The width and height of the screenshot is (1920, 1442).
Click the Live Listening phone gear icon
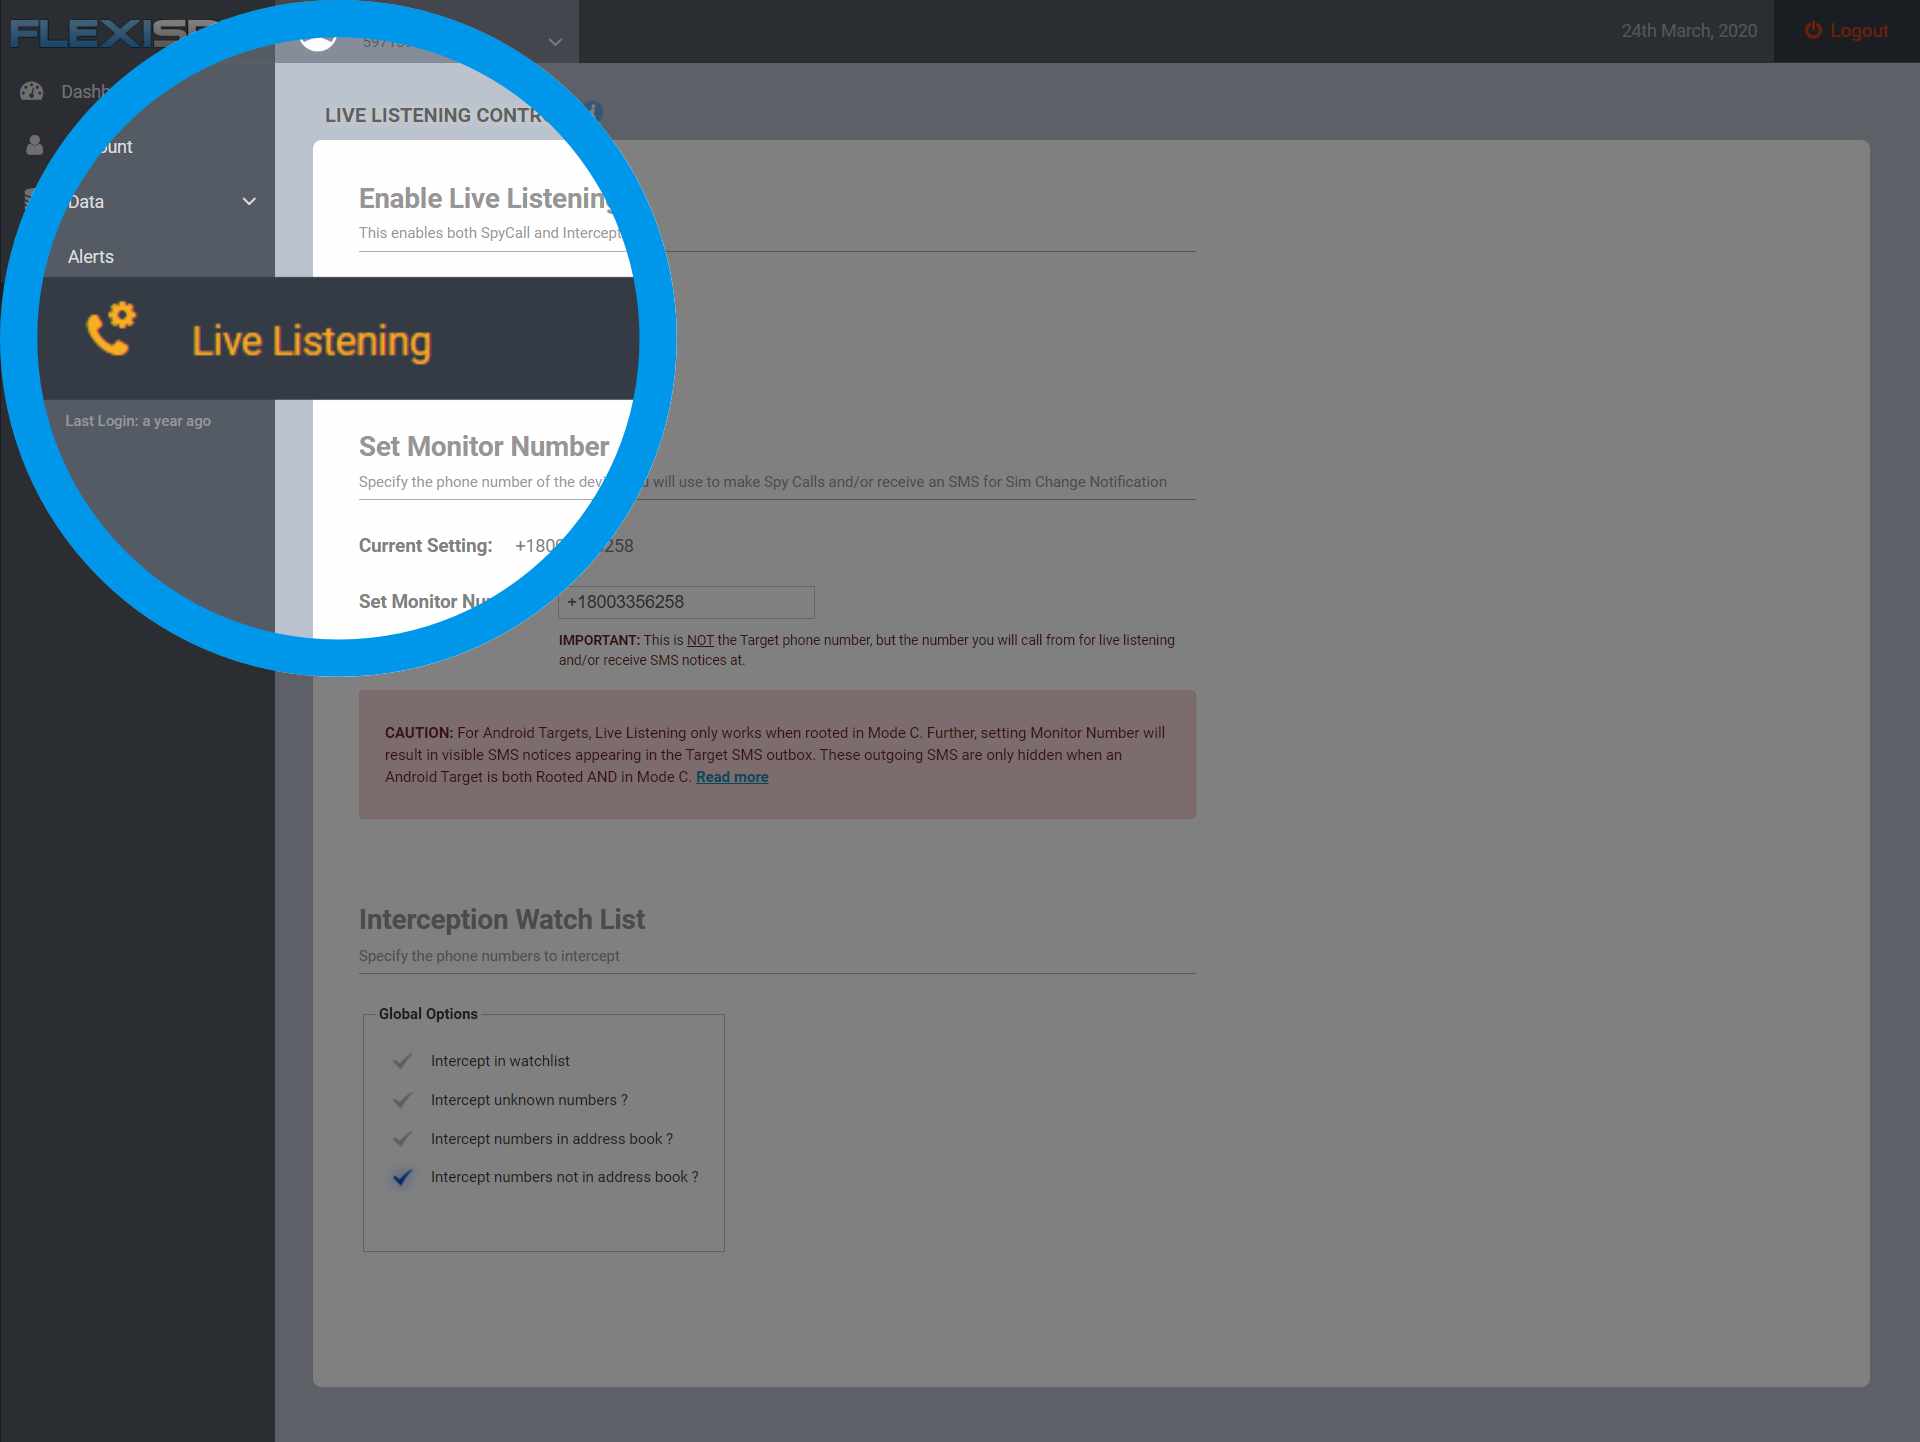111,329
